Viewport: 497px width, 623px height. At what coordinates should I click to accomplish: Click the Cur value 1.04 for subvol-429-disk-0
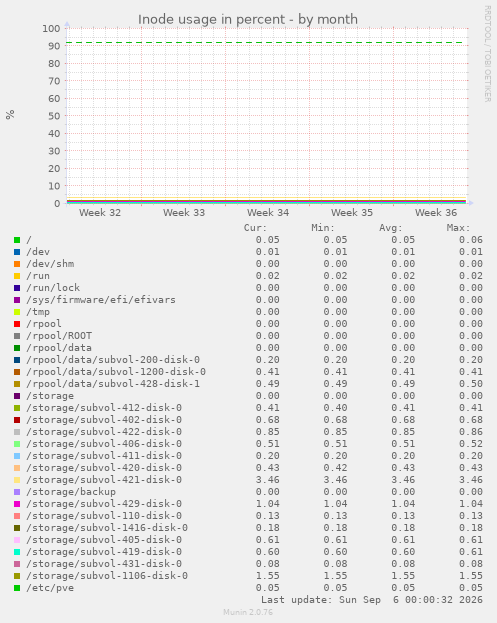tap(268, 504)
